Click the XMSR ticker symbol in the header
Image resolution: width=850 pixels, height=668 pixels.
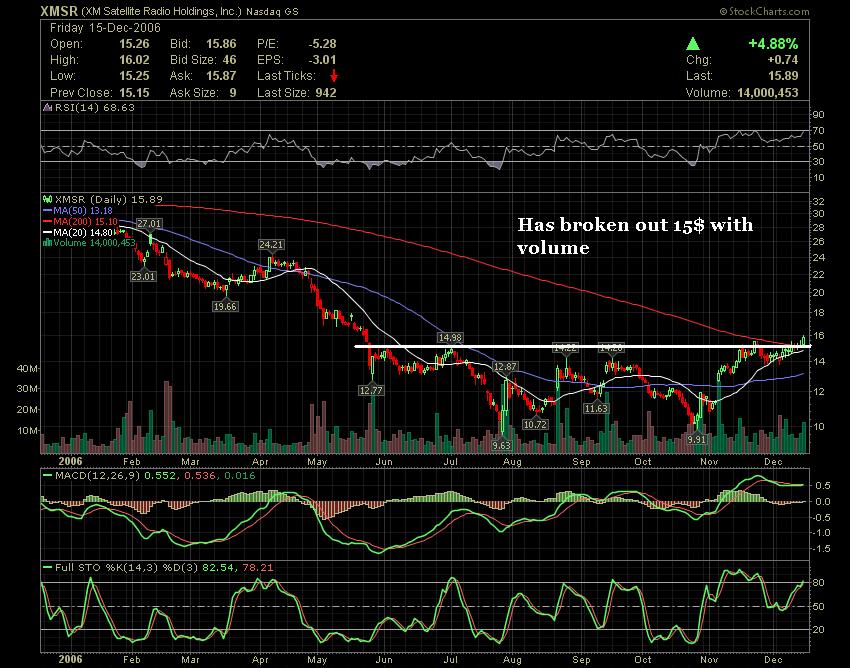click(59, 11)
